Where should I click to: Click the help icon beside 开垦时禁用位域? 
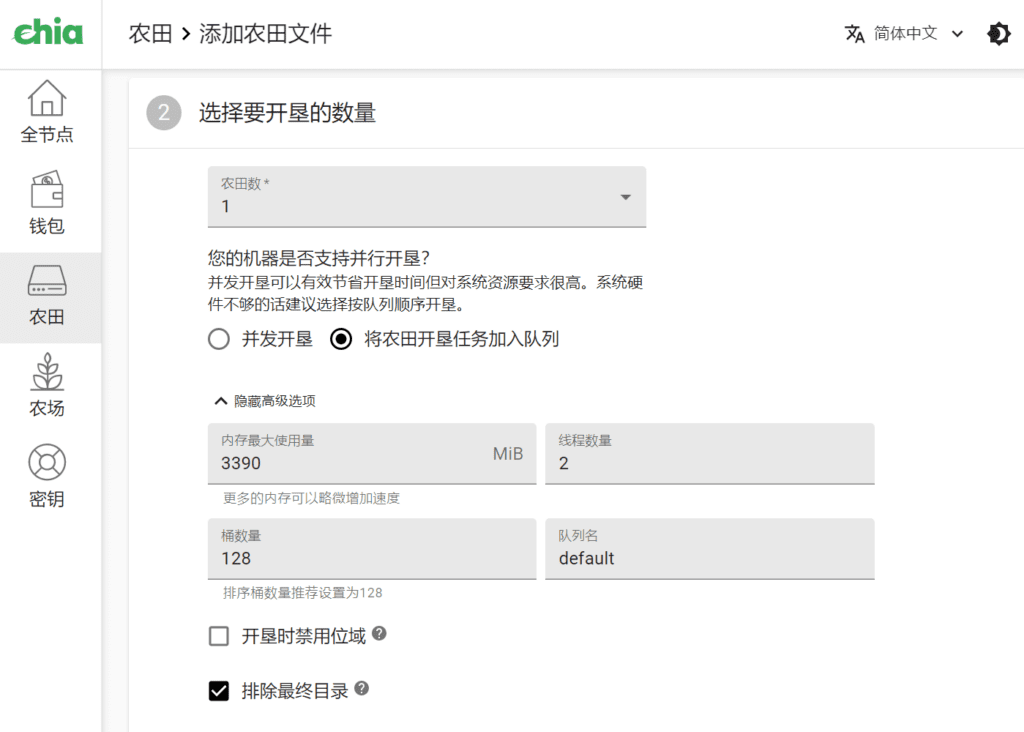pos(379,634)
